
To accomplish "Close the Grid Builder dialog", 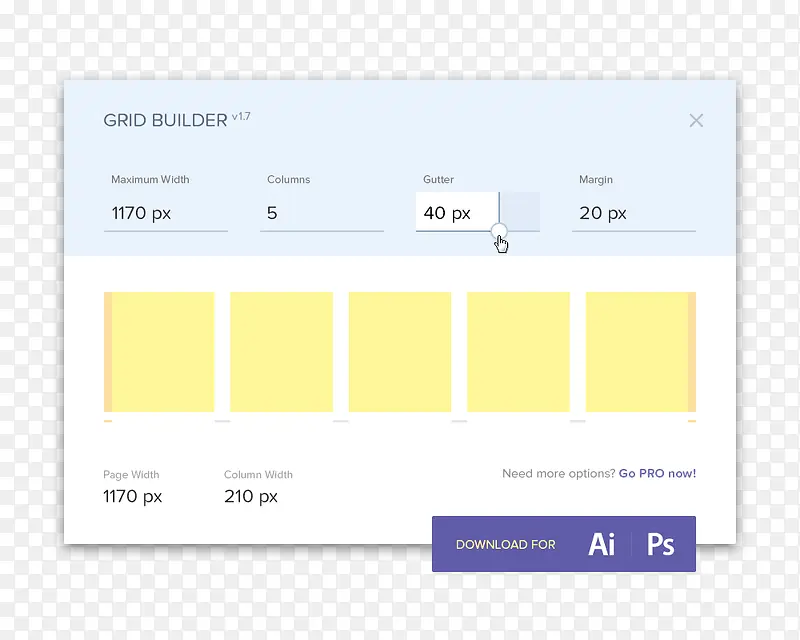I will pyautogui.click(x=696, y=120).
